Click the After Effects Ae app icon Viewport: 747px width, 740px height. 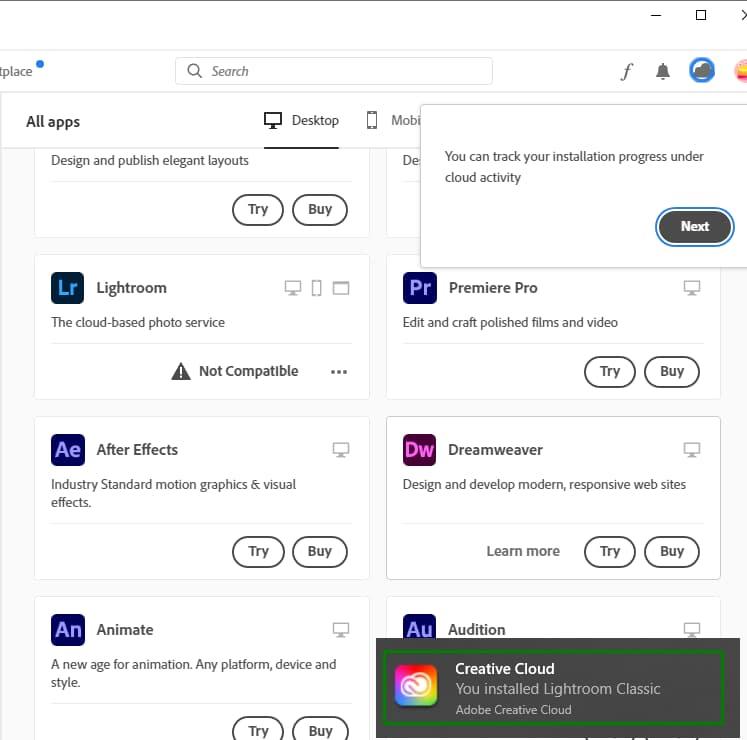pyautogui.click(x=68, y=450)
